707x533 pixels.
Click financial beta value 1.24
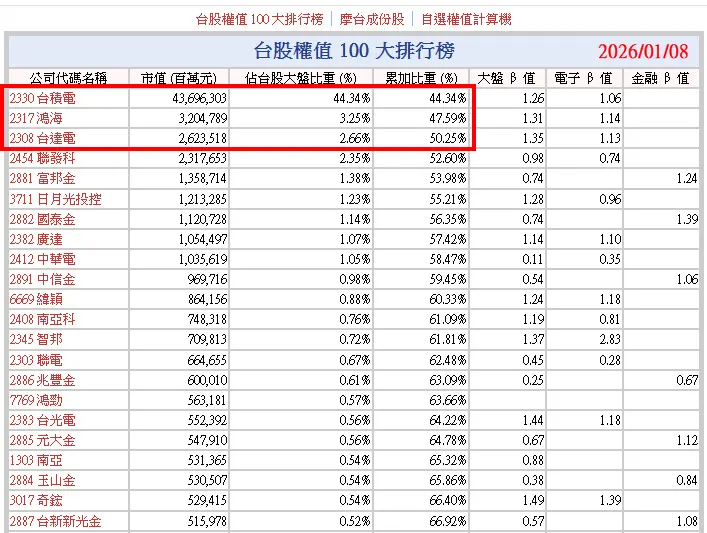[687, 179]
